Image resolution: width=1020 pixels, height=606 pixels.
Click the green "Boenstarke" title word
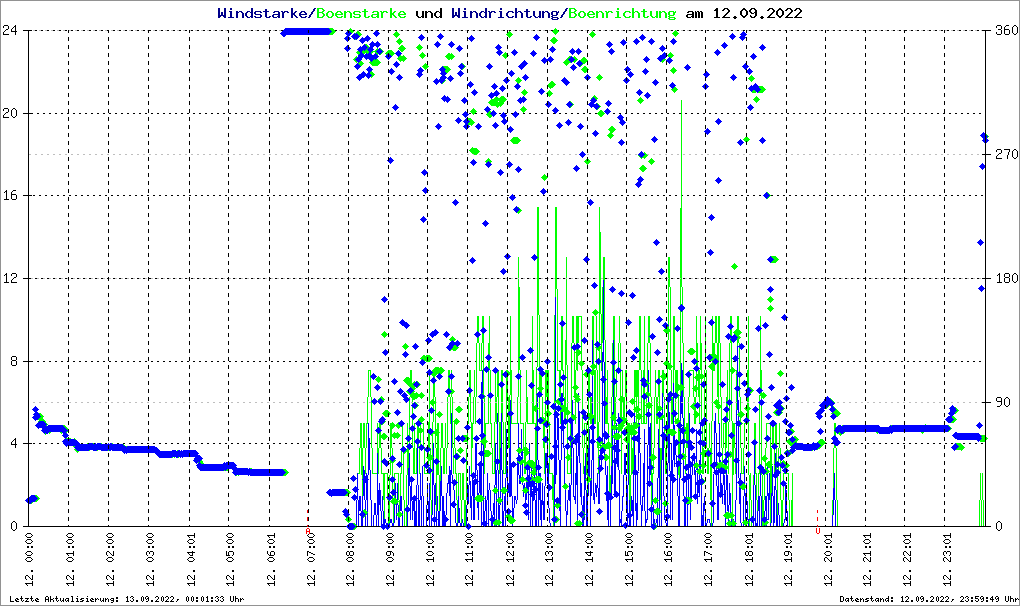[361, 13]
